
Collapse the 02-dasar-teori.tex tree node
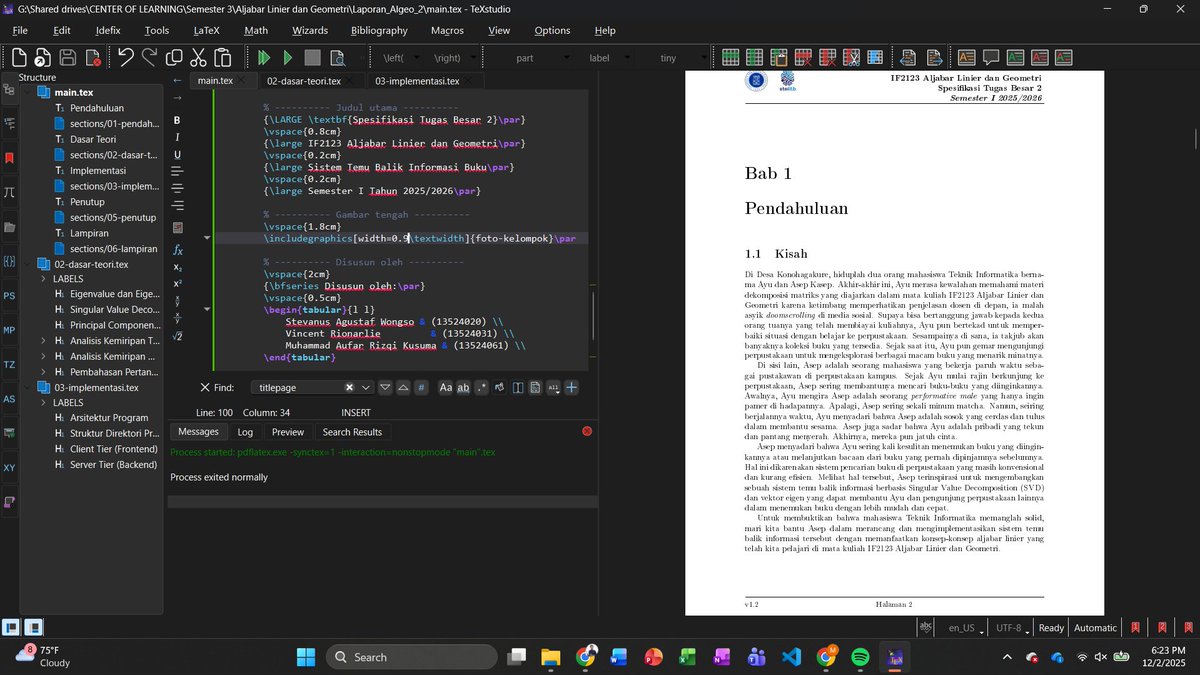(x=29, y=264)
